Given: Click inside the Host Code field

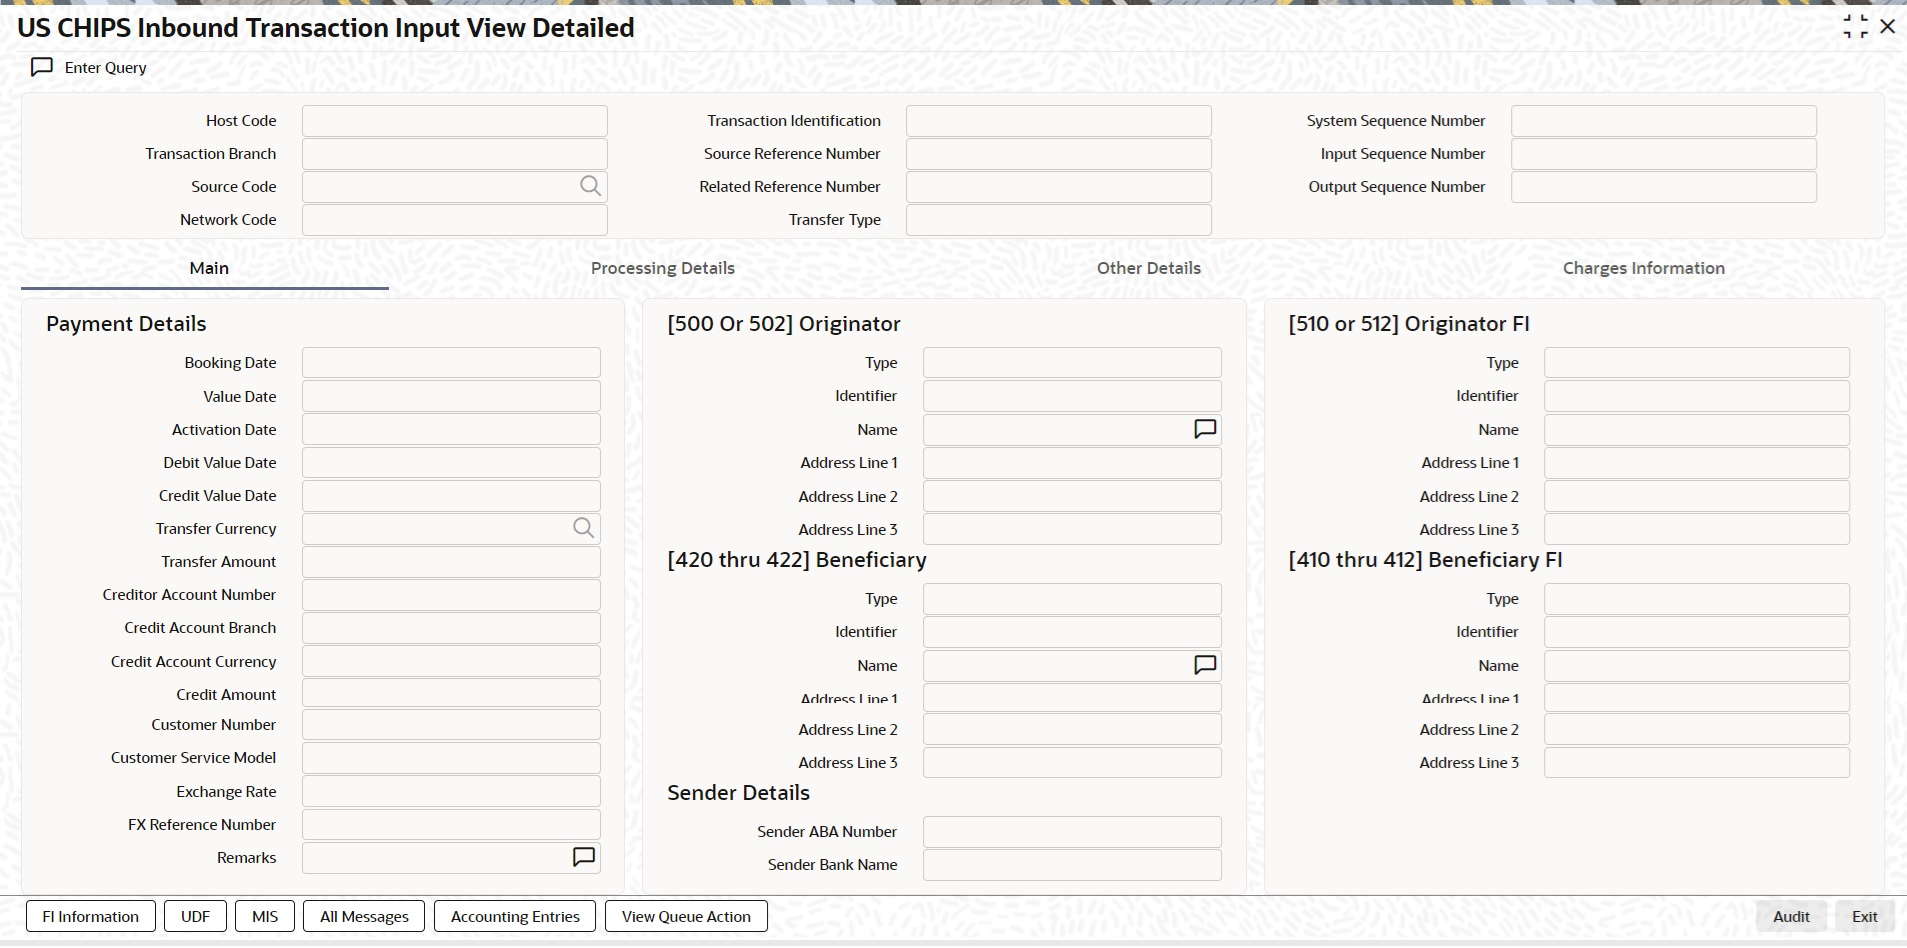Looking at the screenshot, I should click(x=453, y=120).
